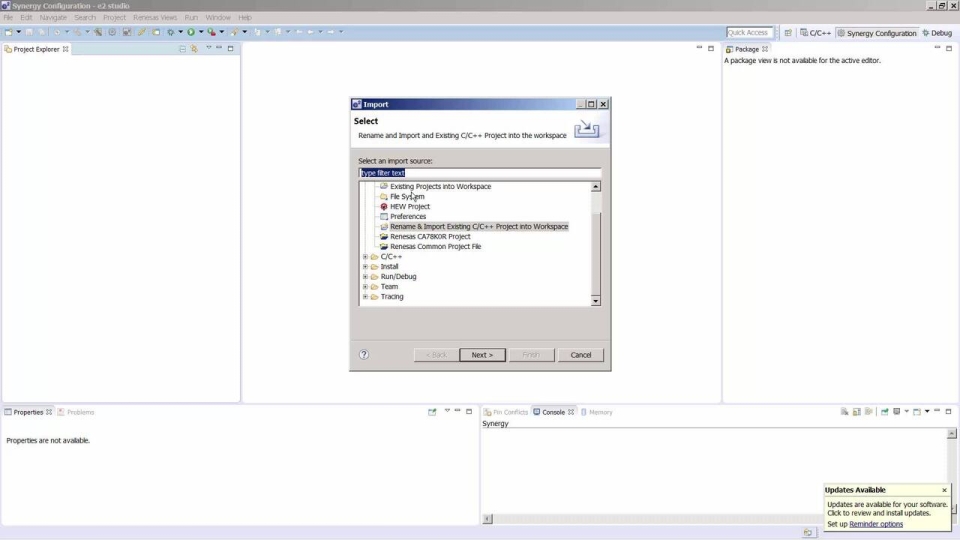Image resolution: width=960 pixels, height=540 pixels.
Task: Click Open Console icon in Console view
Action: pos(917,412)
